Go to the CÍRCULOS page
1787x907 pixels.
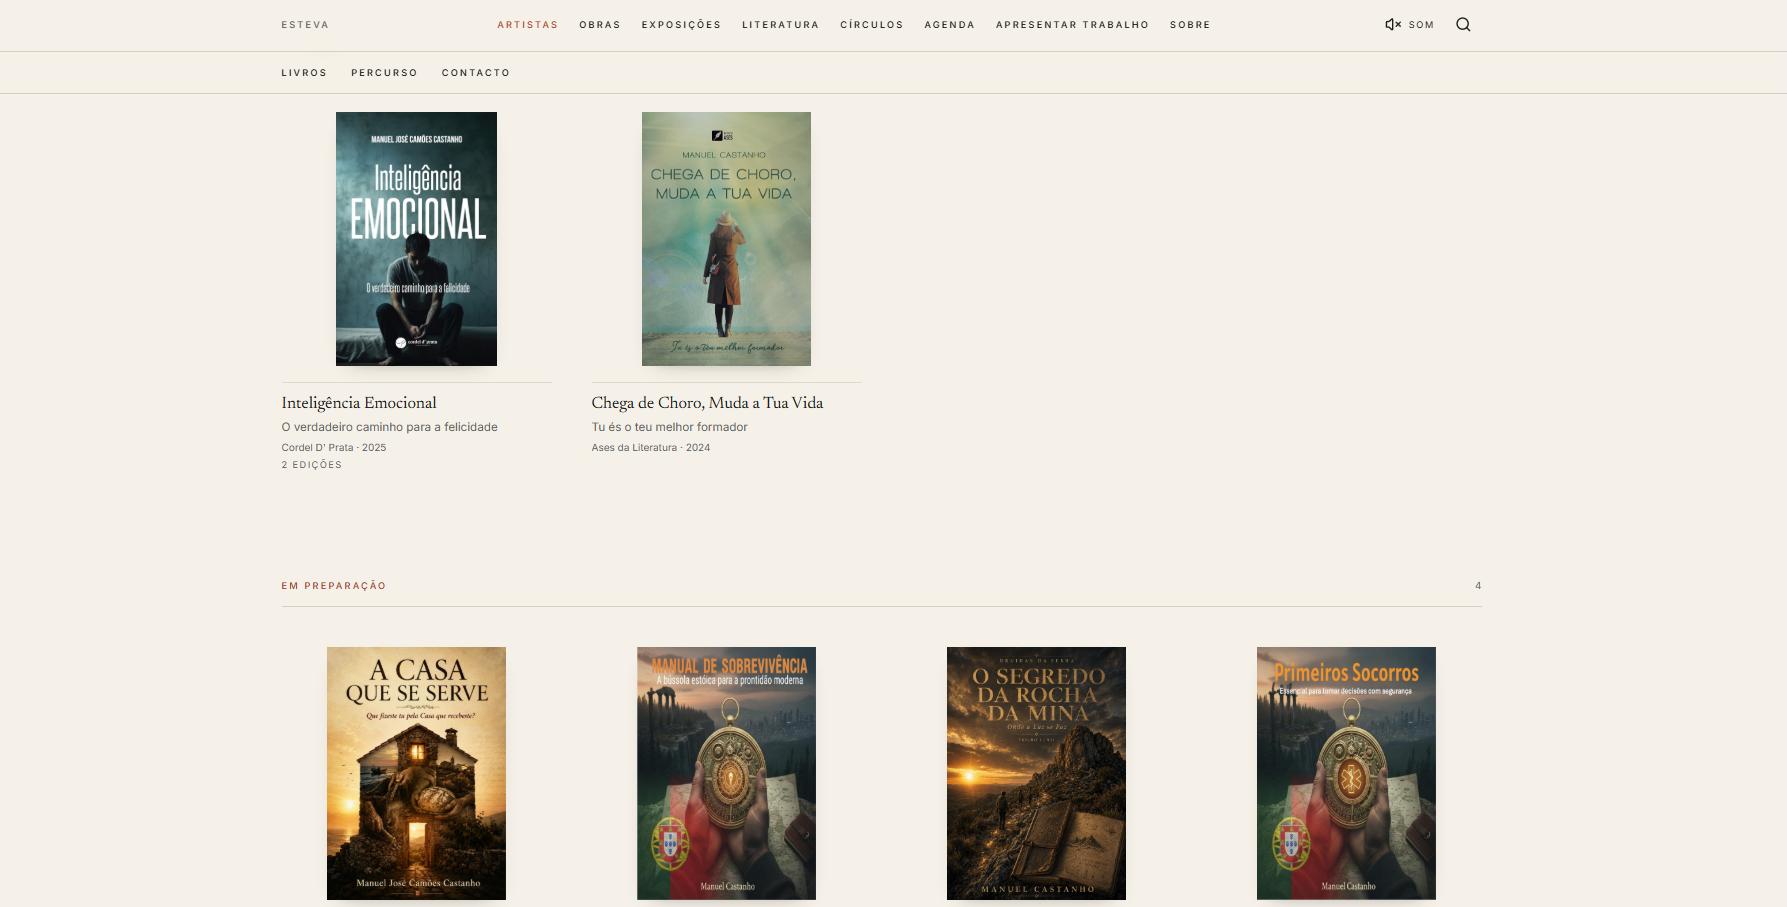[x=872, y=25]
